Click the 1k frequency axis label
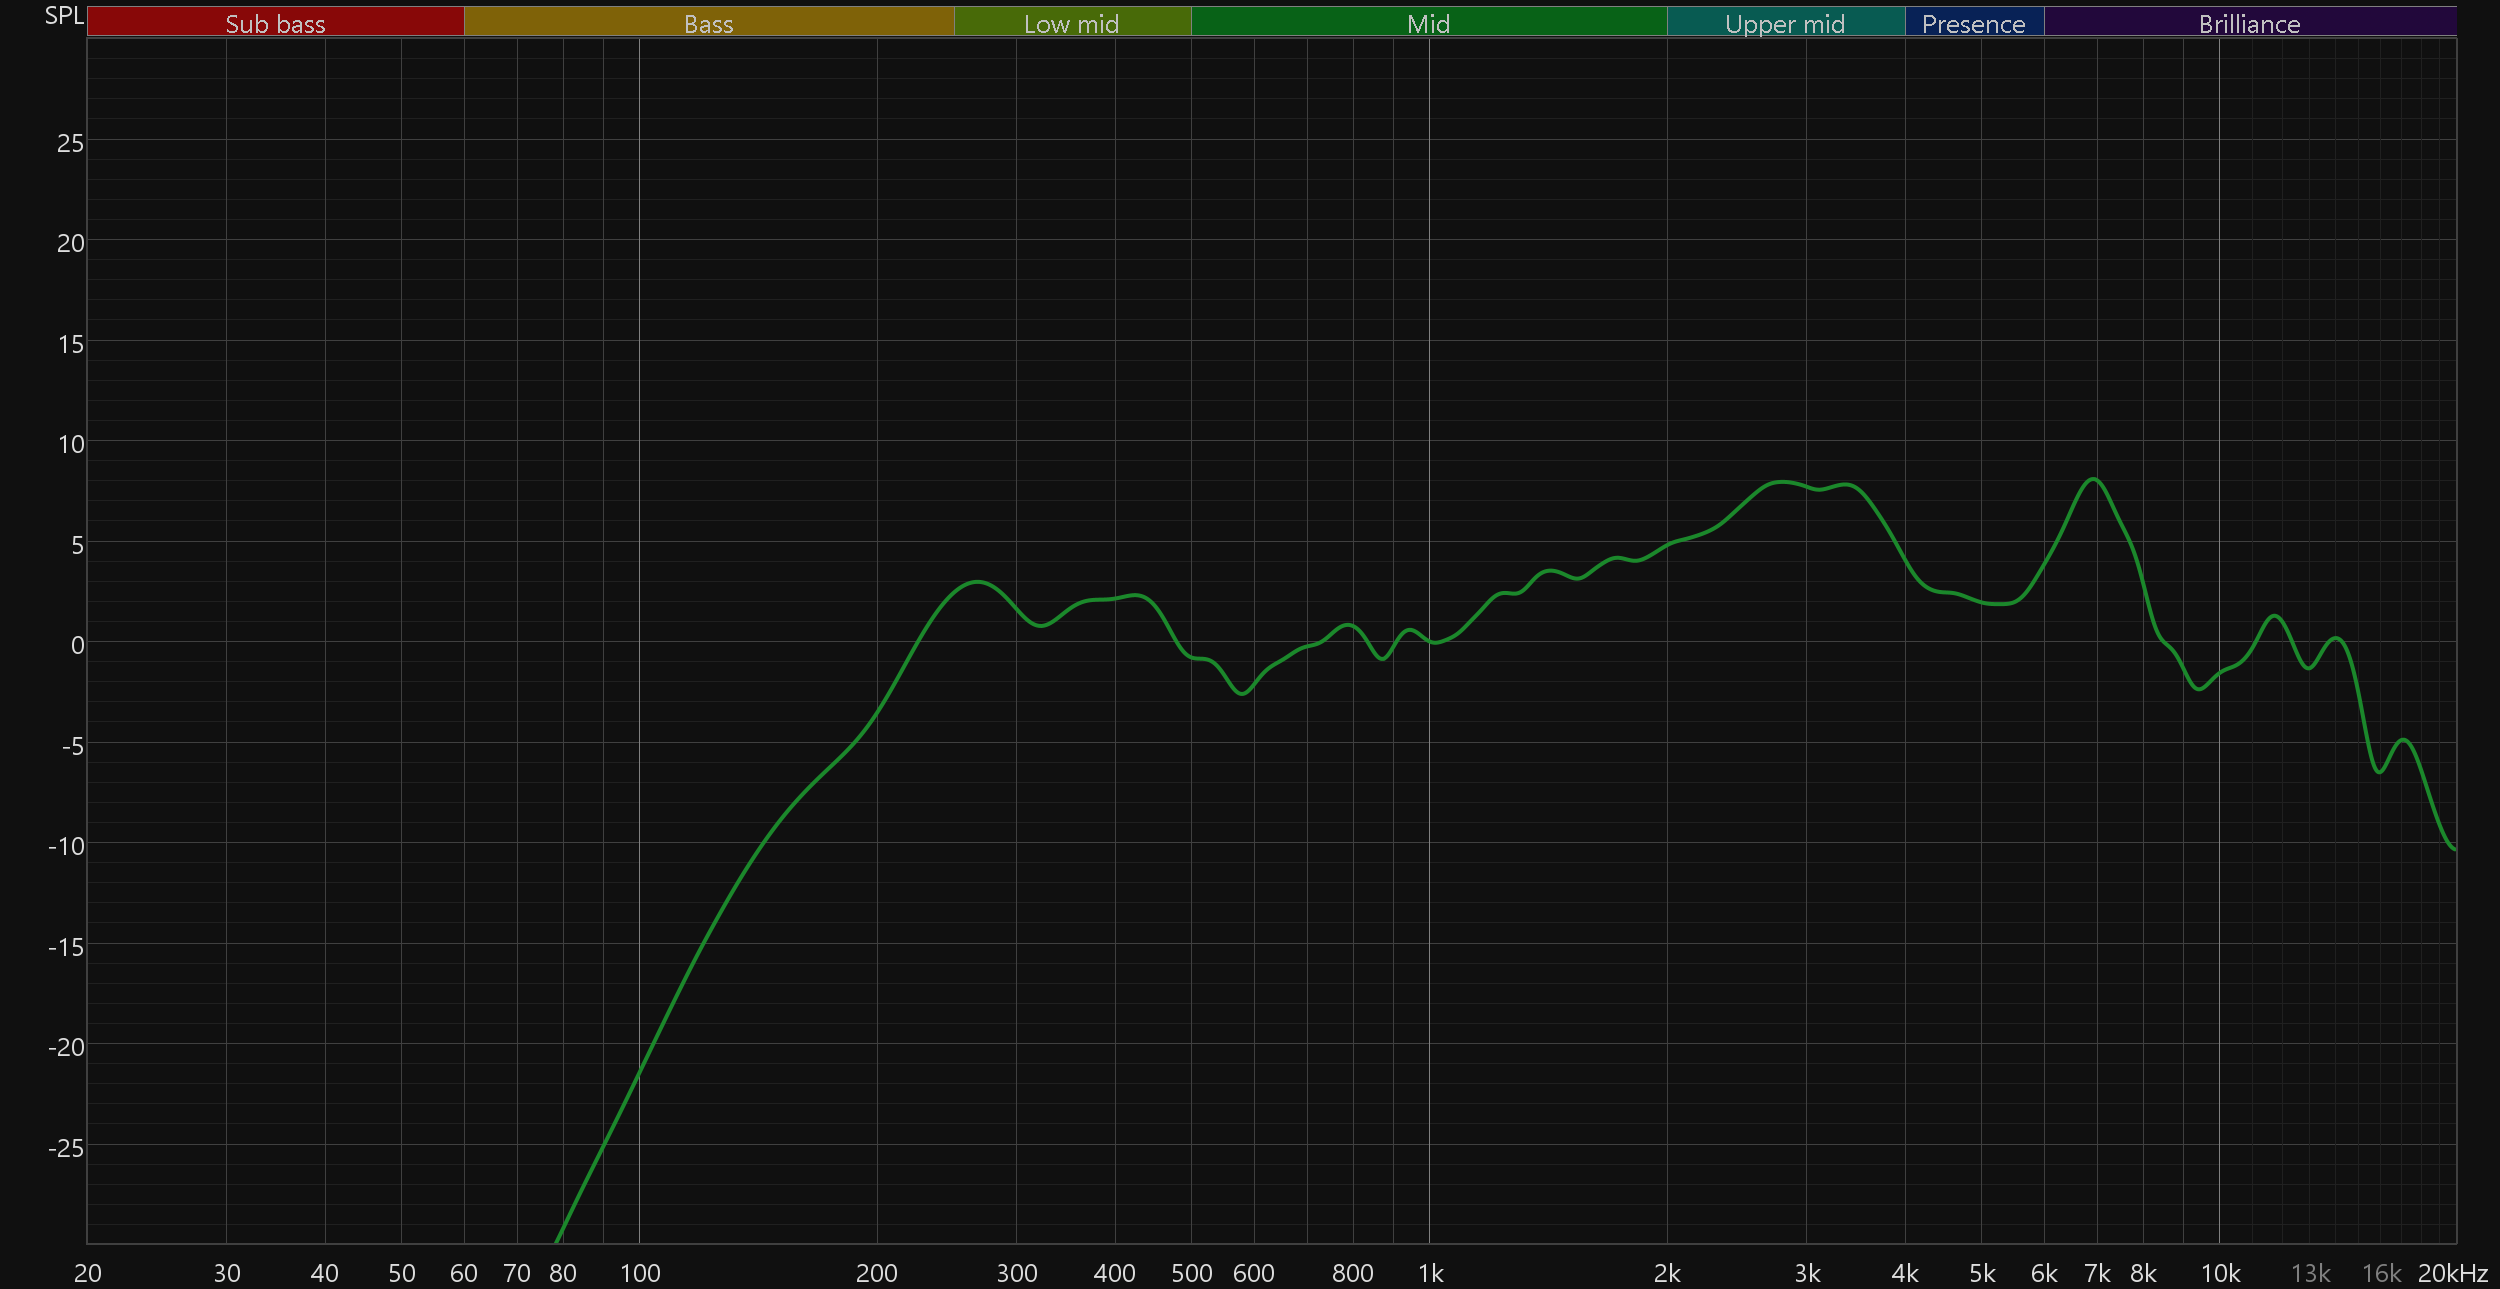 tap(1430, 1273)
